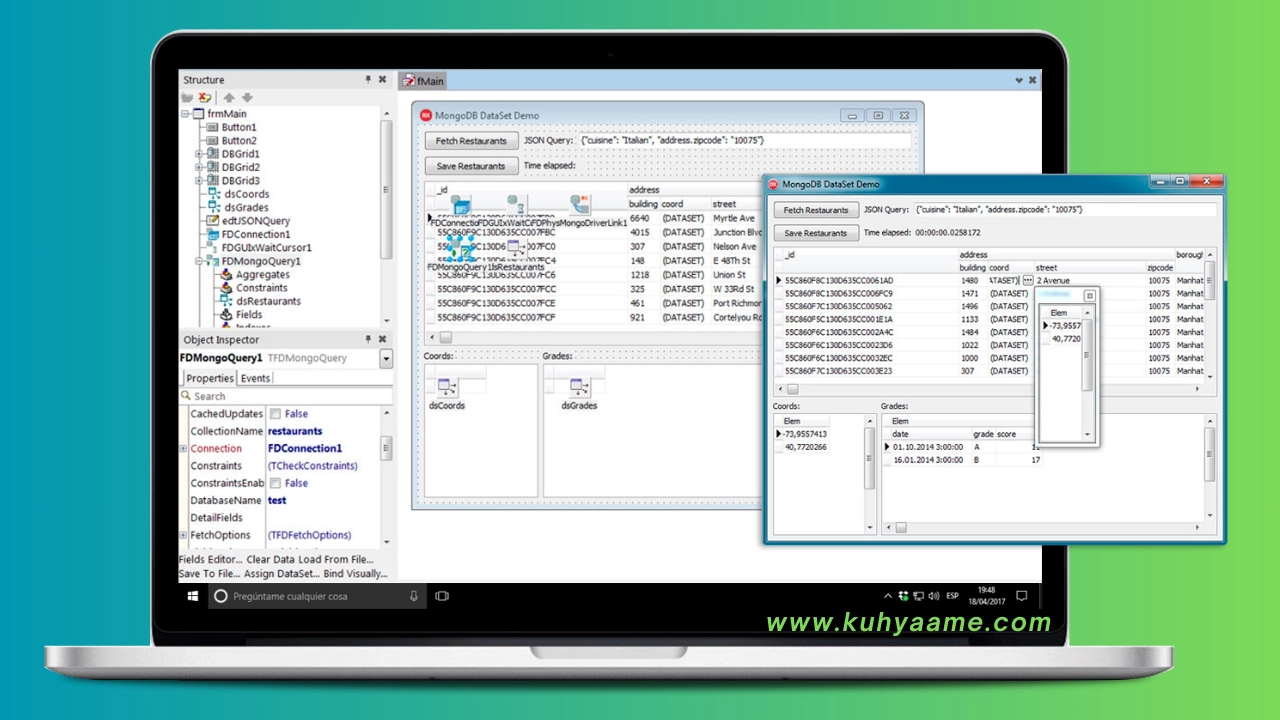Click the Clear Data link
Viewport: 1280px width, 720px height.
point(270,560)
